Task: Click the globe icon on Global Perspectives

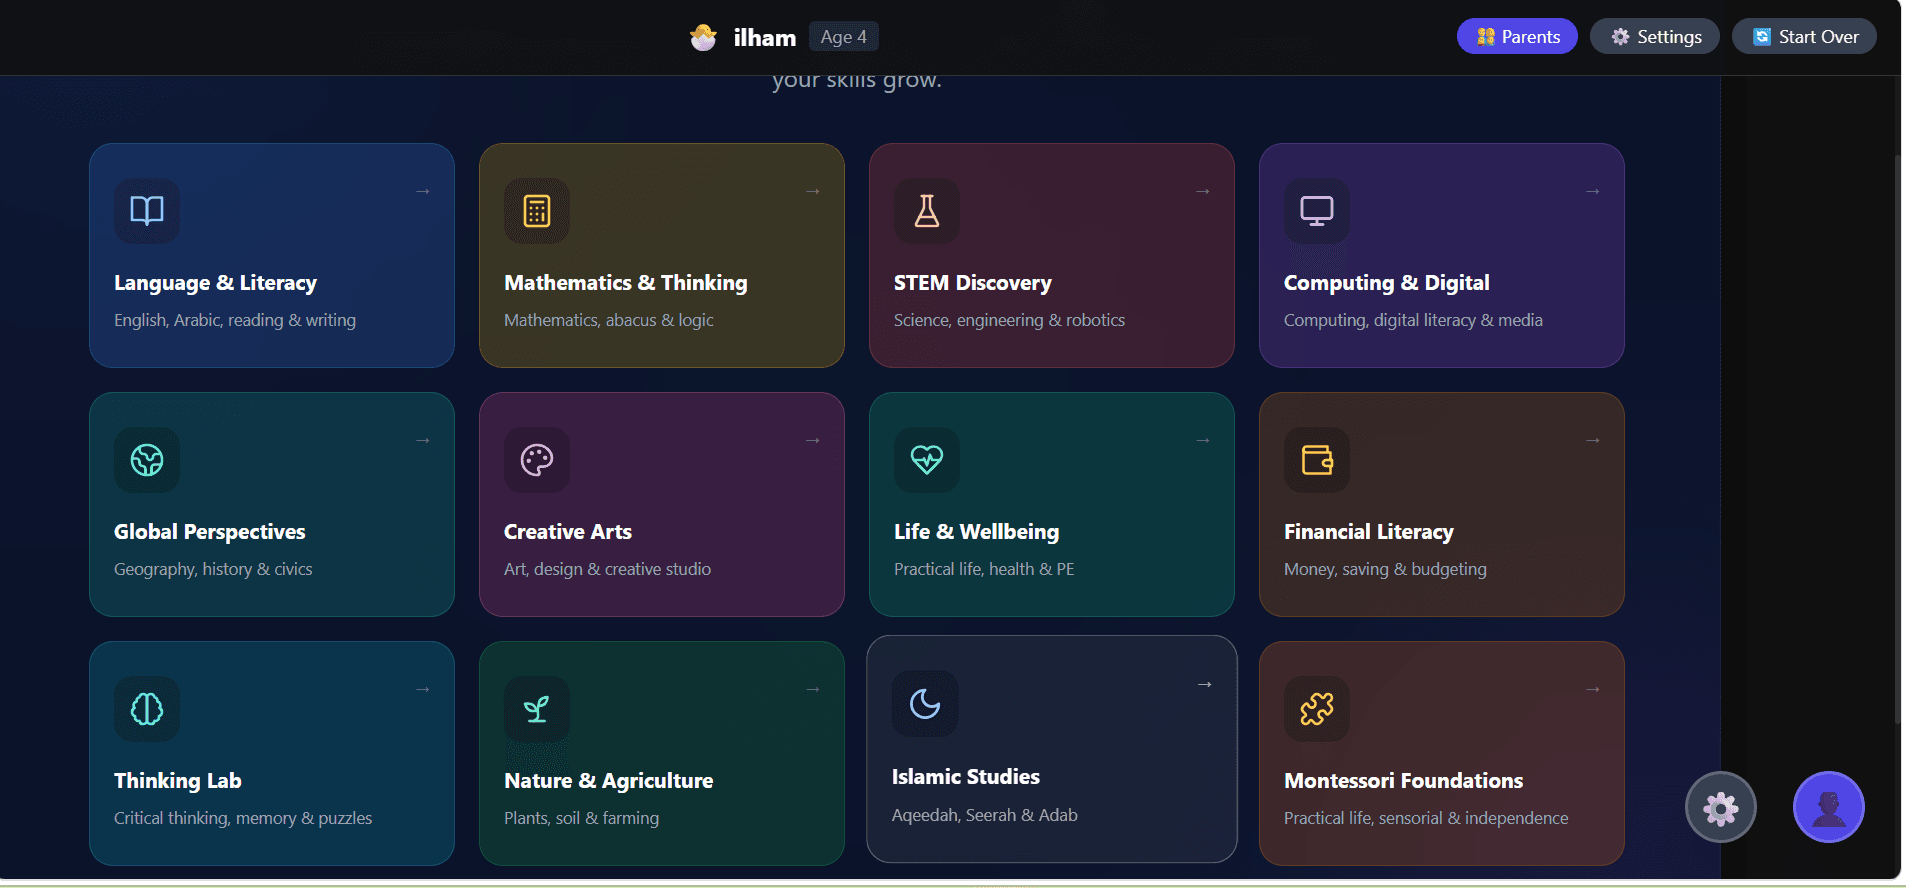Action: coord(147,460)
